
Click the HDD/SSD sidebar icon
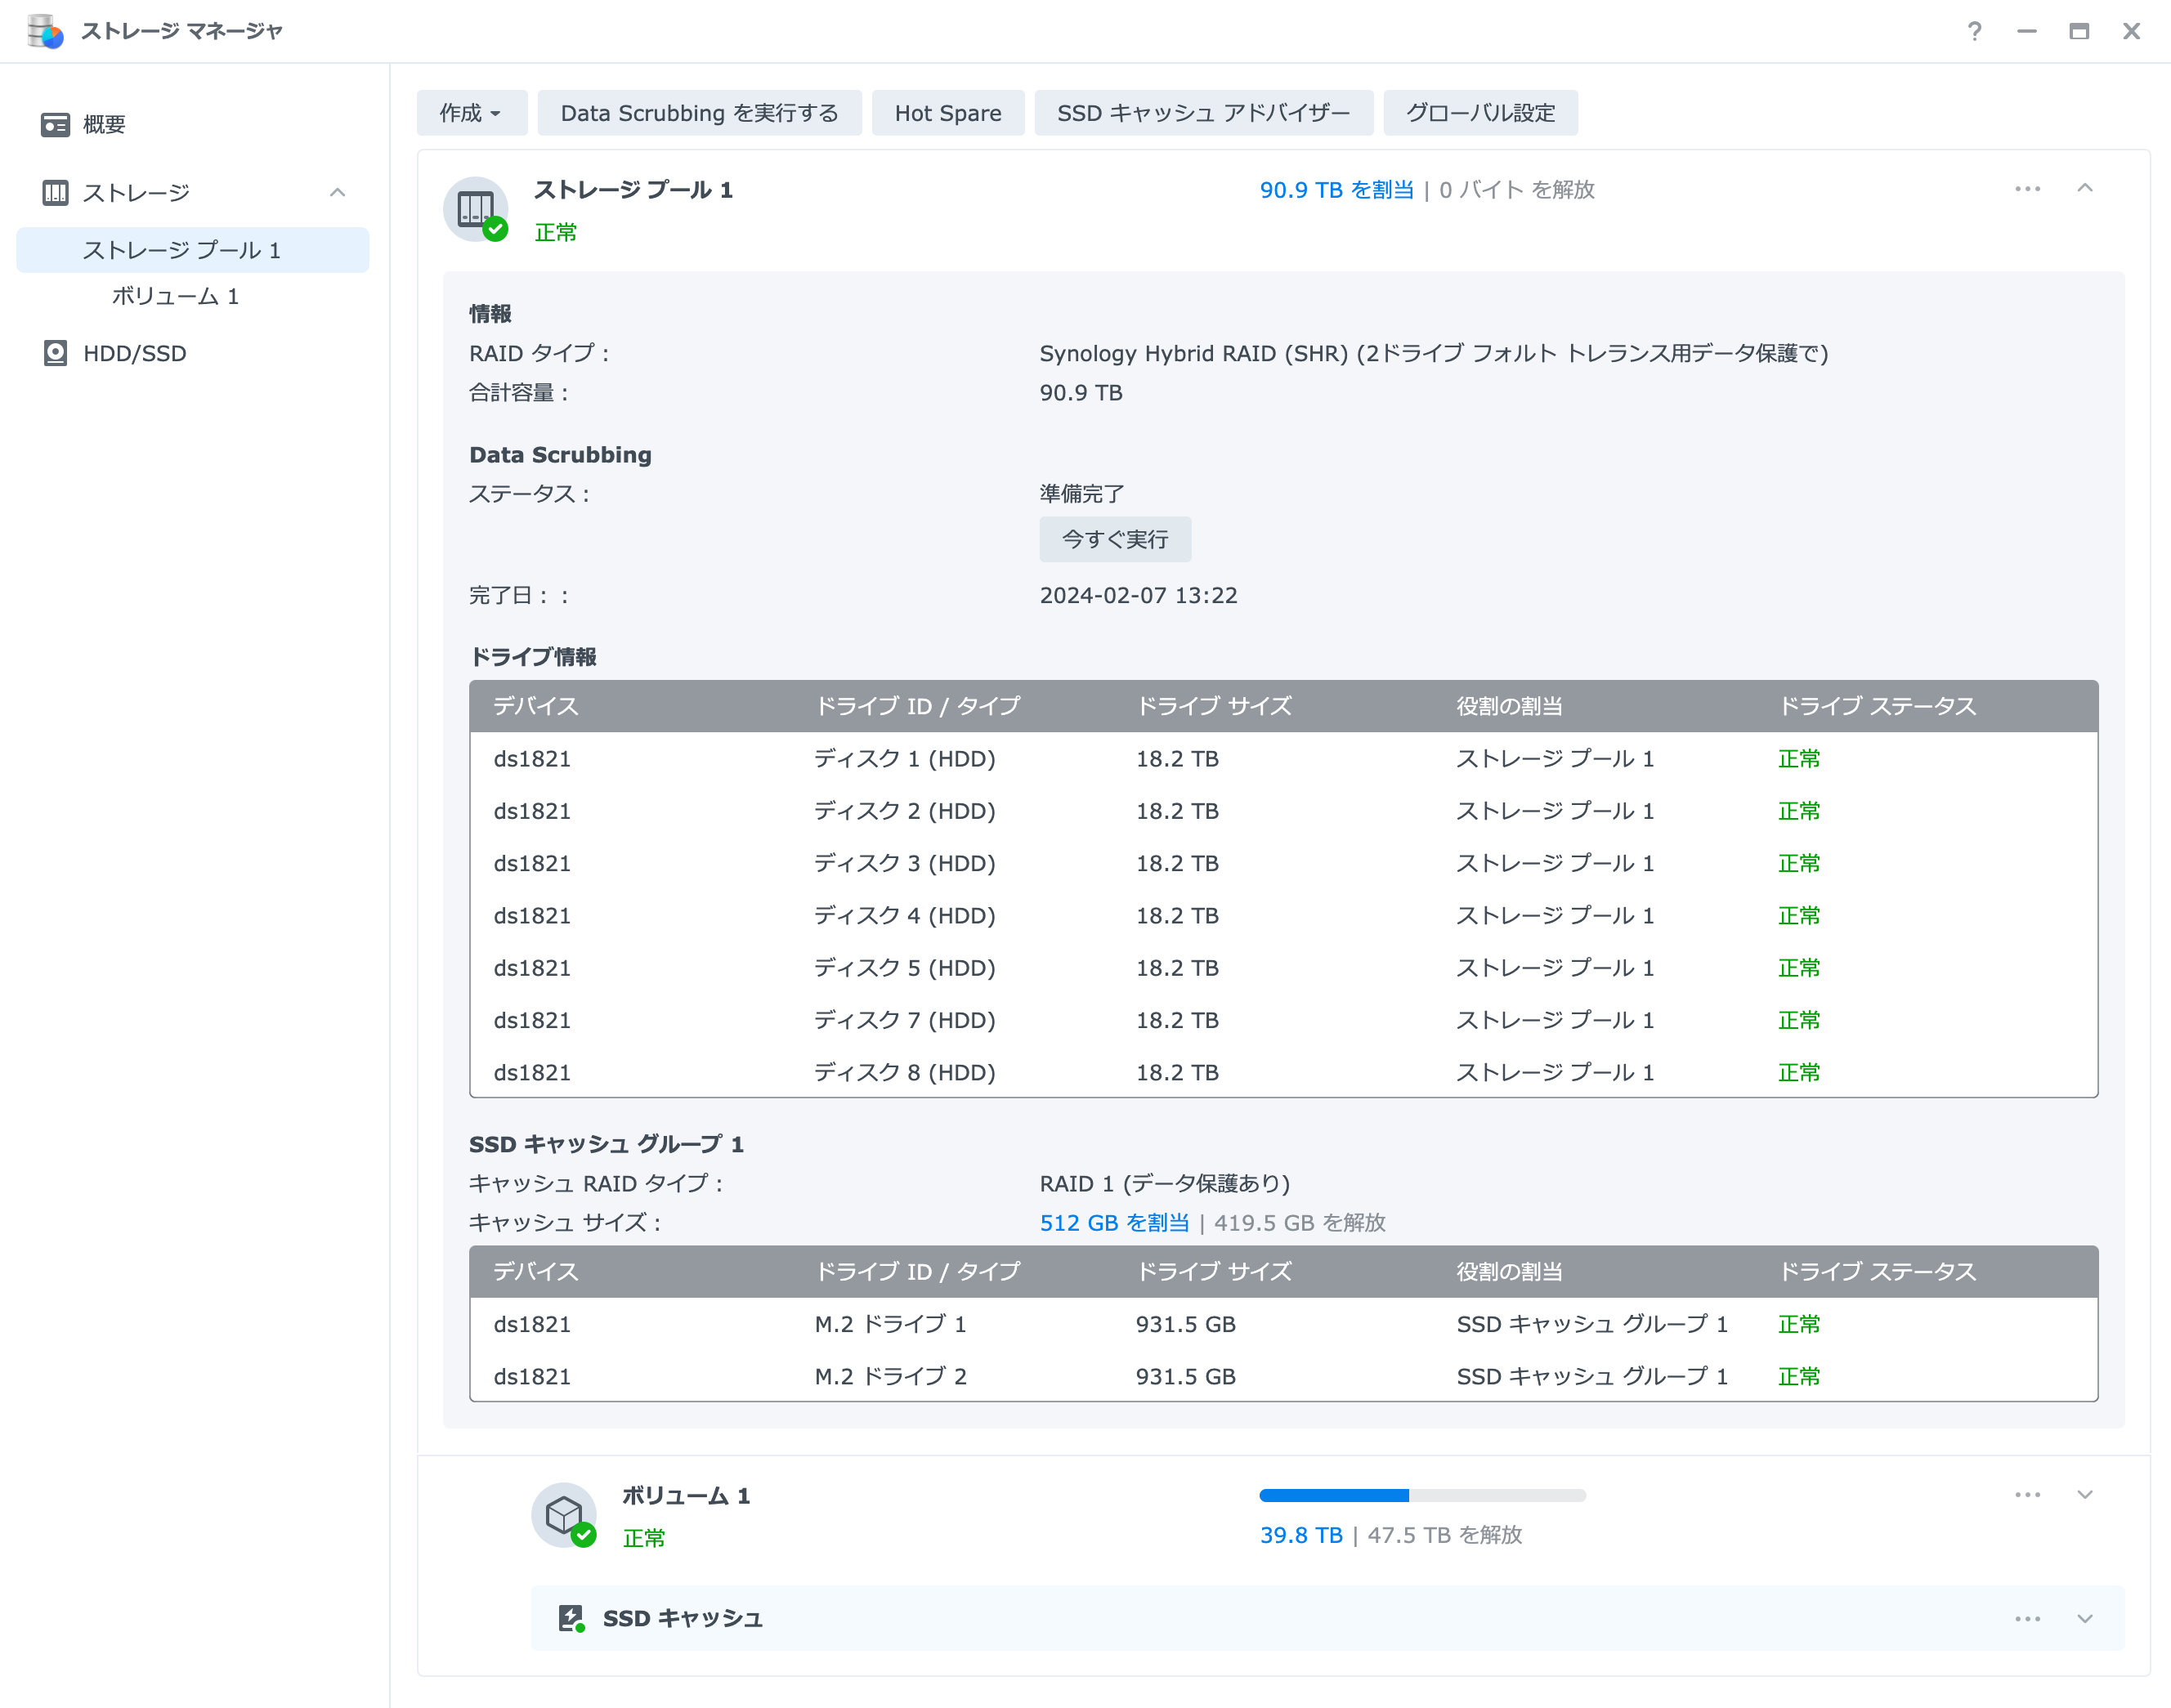coord(55,353)
